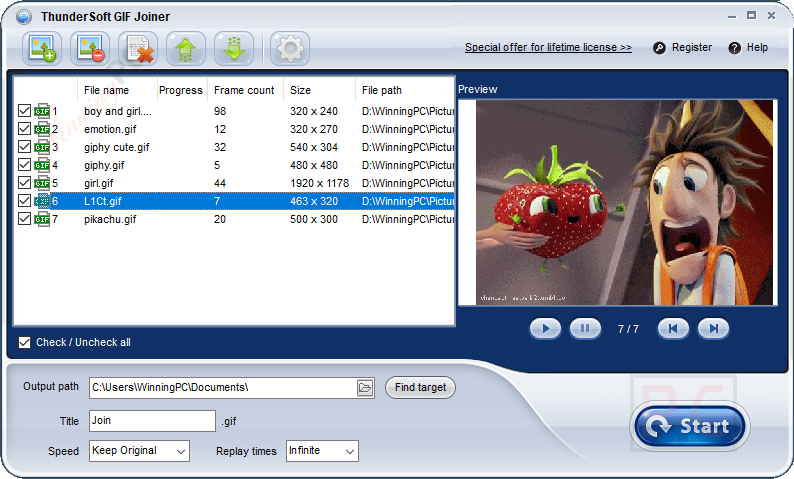794x479 pixels.
Task: Maximize the GIF Joiner window
Action: (x=751, y=16)
